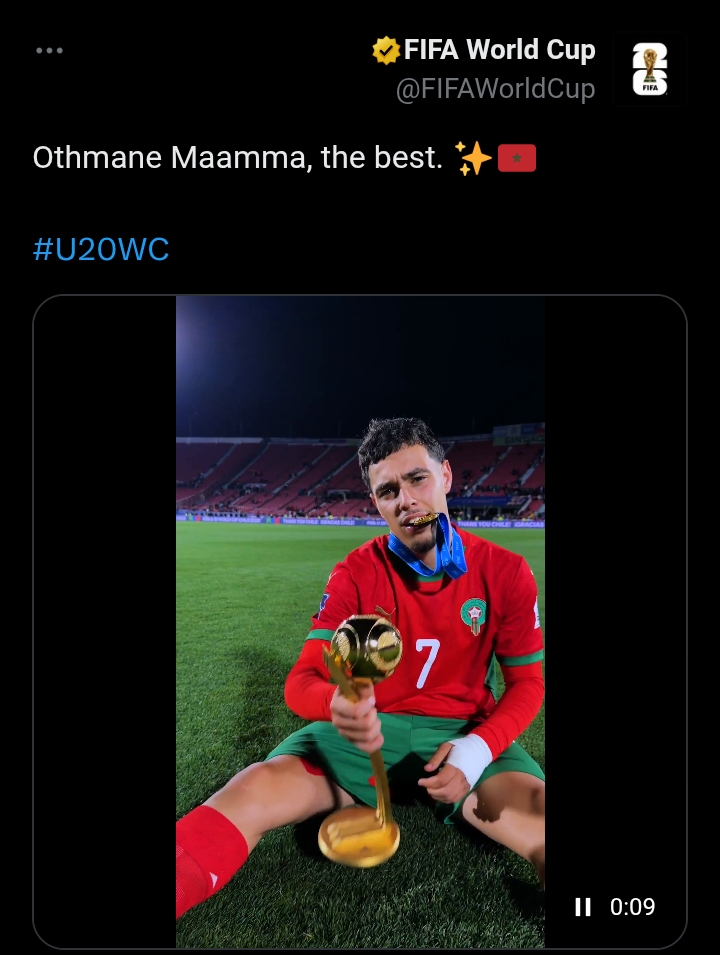The width and height of the screenshot is (720, 955).
Task: Click the gold verified badge
Action: point(385,50)
